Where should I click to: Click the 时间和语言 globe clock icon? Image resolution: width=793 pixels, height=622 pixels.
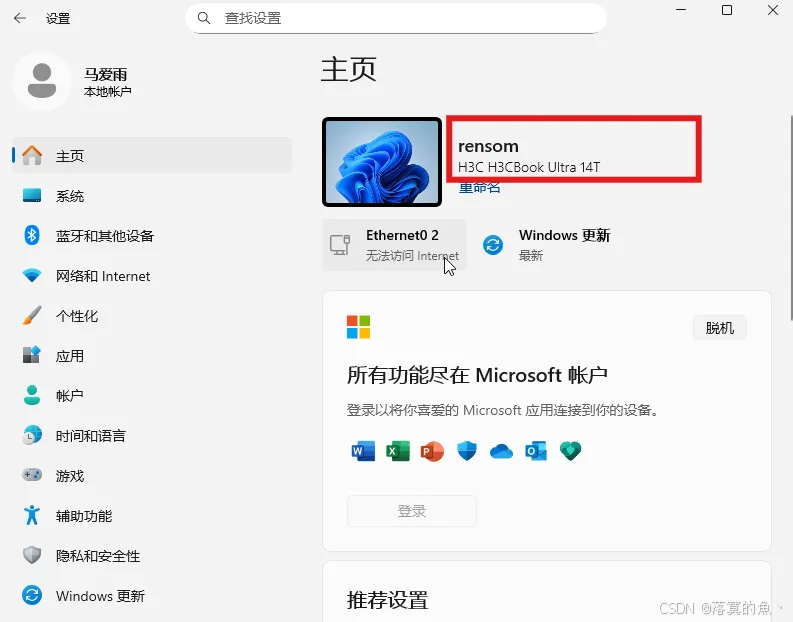[x=32, y=435]
